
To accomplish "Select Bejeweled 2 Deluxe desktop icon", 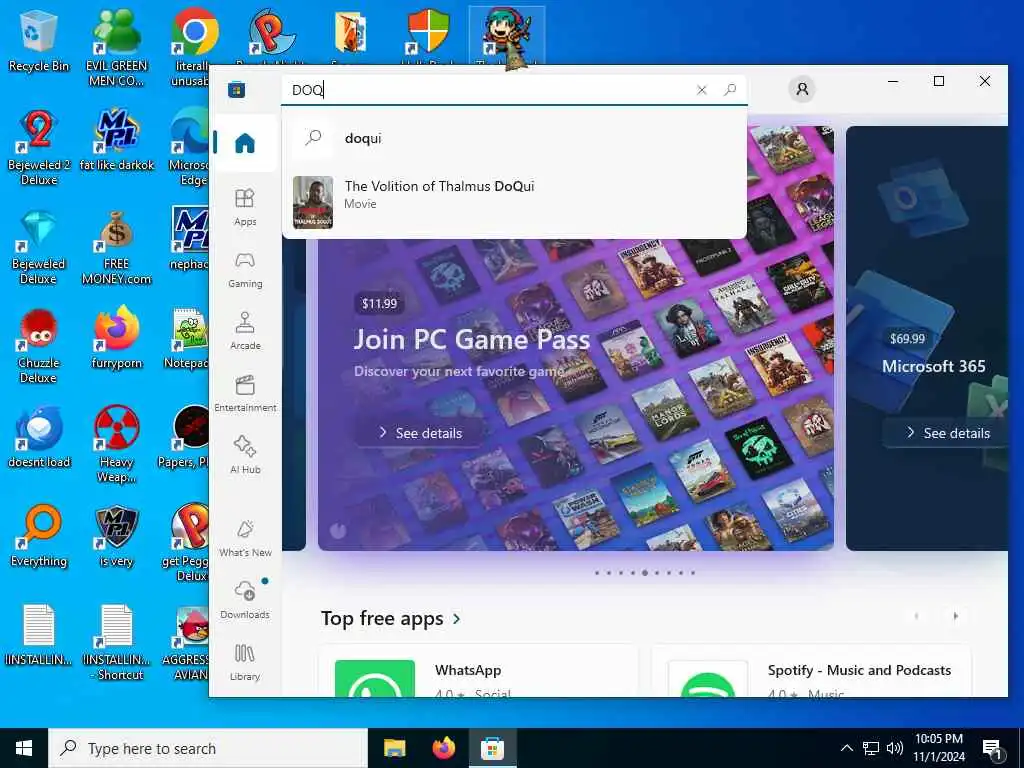I will tap(39, 148).
